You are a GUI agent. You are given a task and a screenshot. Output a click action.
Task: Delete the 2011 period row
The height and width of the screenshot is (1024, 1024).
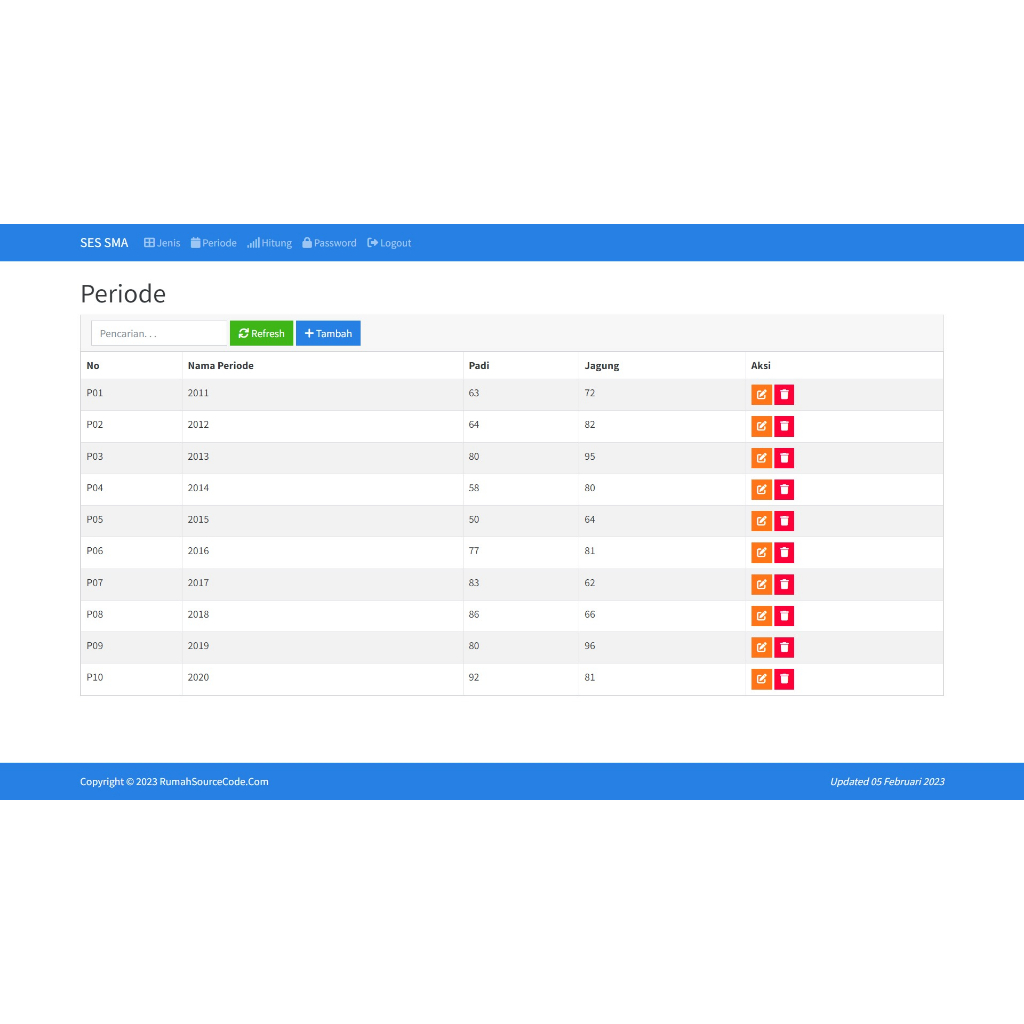[784, 394]
